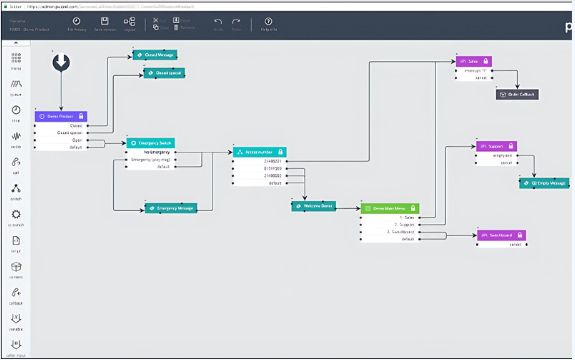Collapse the module sidebar with up chevron

16,43
